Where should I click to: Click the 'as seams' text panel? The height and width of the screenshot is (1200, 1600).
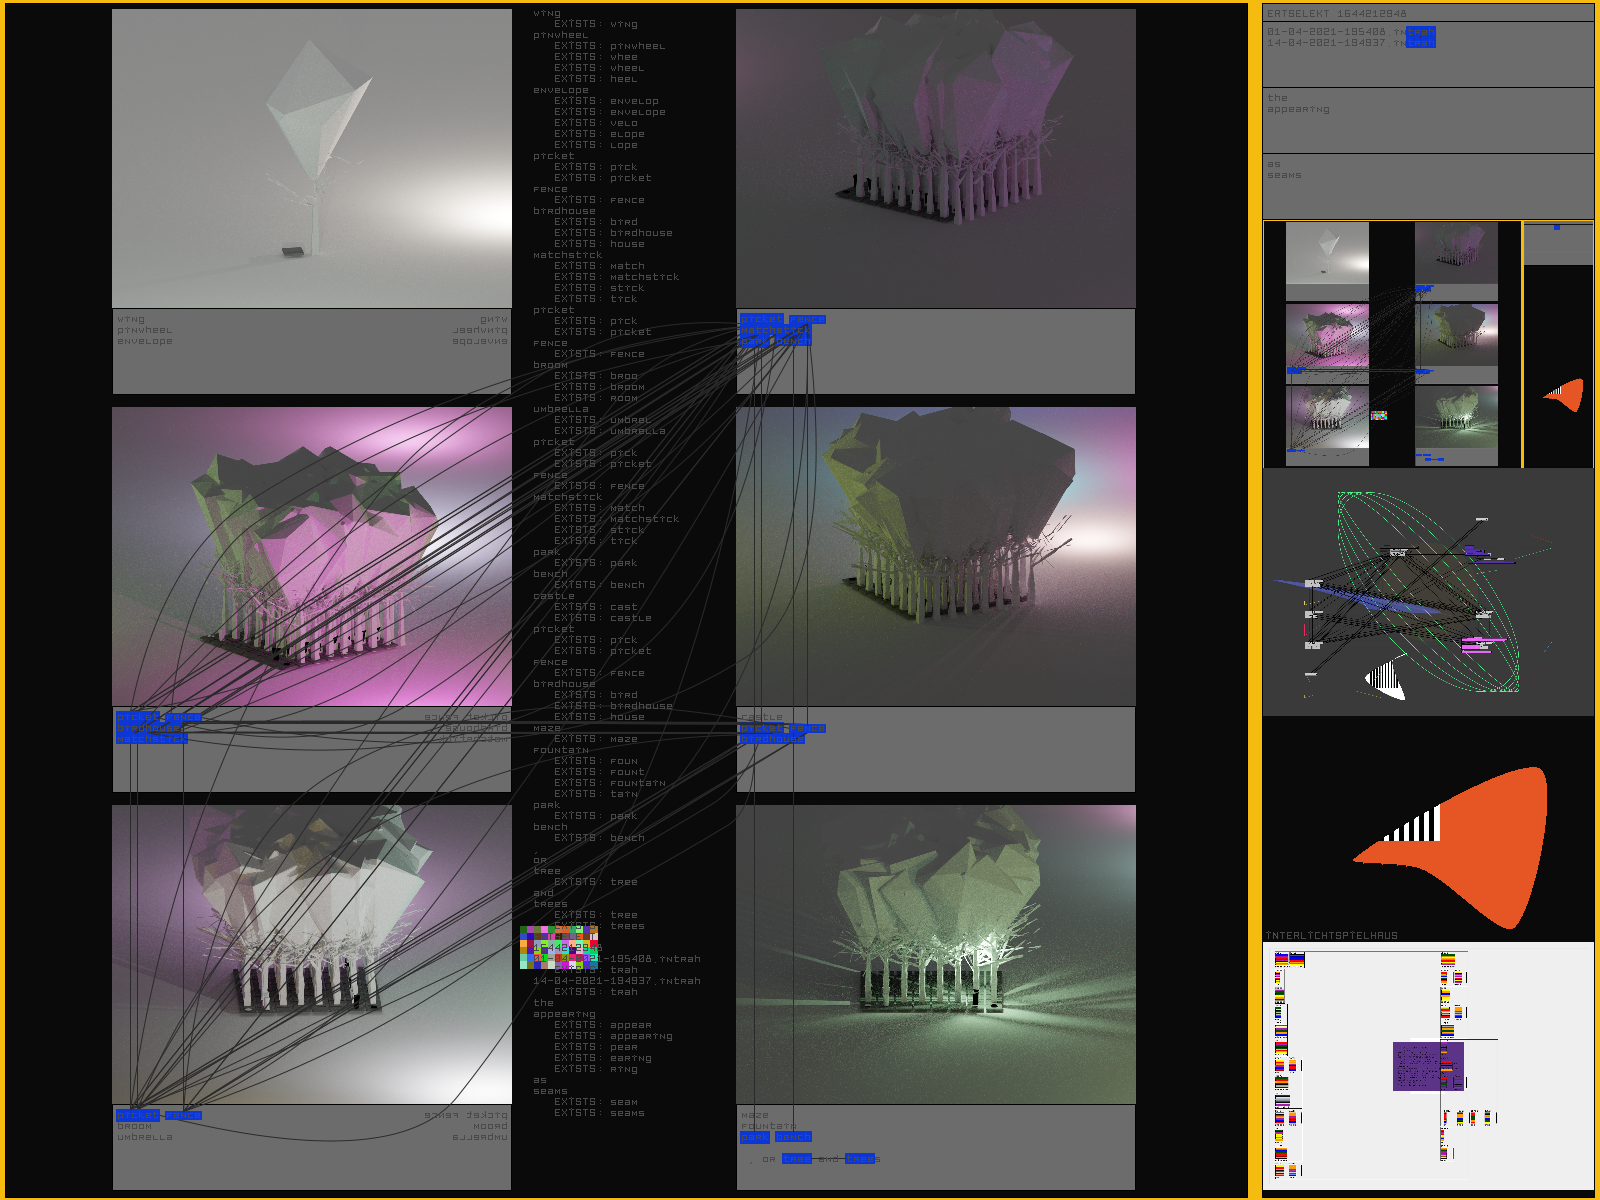1427,185
